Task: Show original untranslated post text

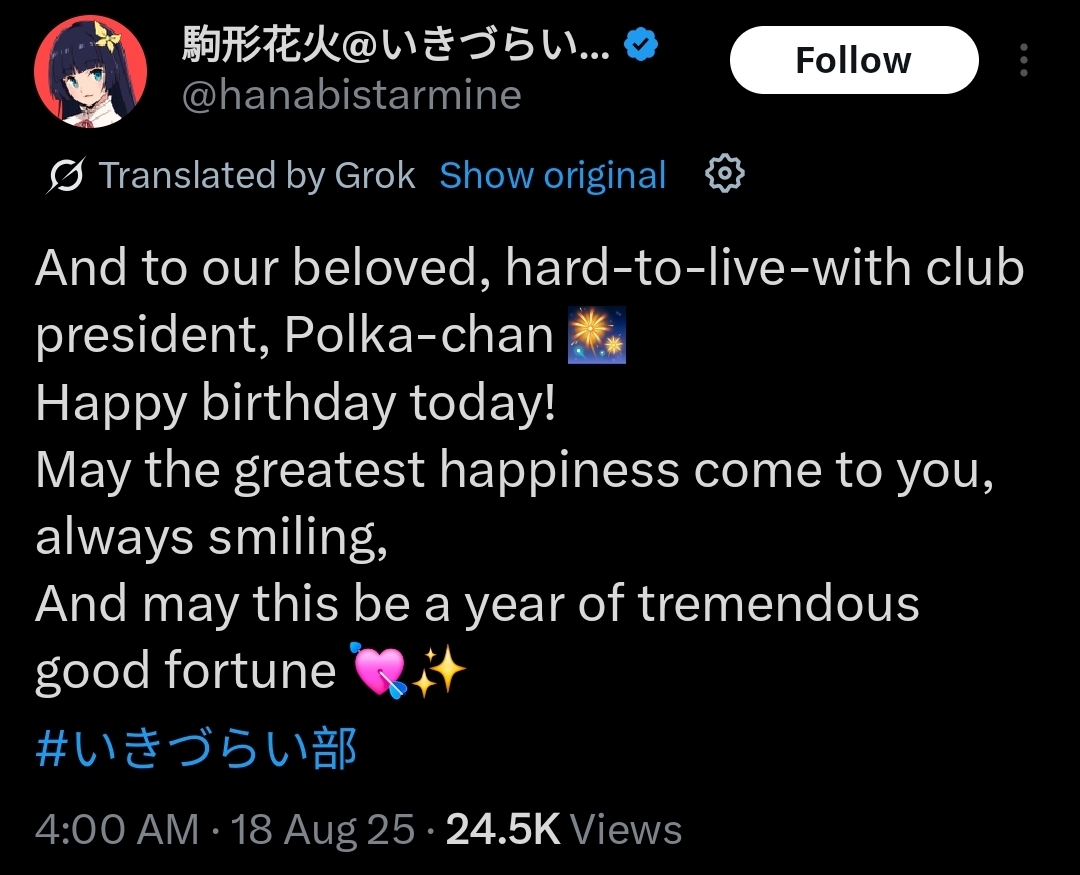Action: pos(552,175)
